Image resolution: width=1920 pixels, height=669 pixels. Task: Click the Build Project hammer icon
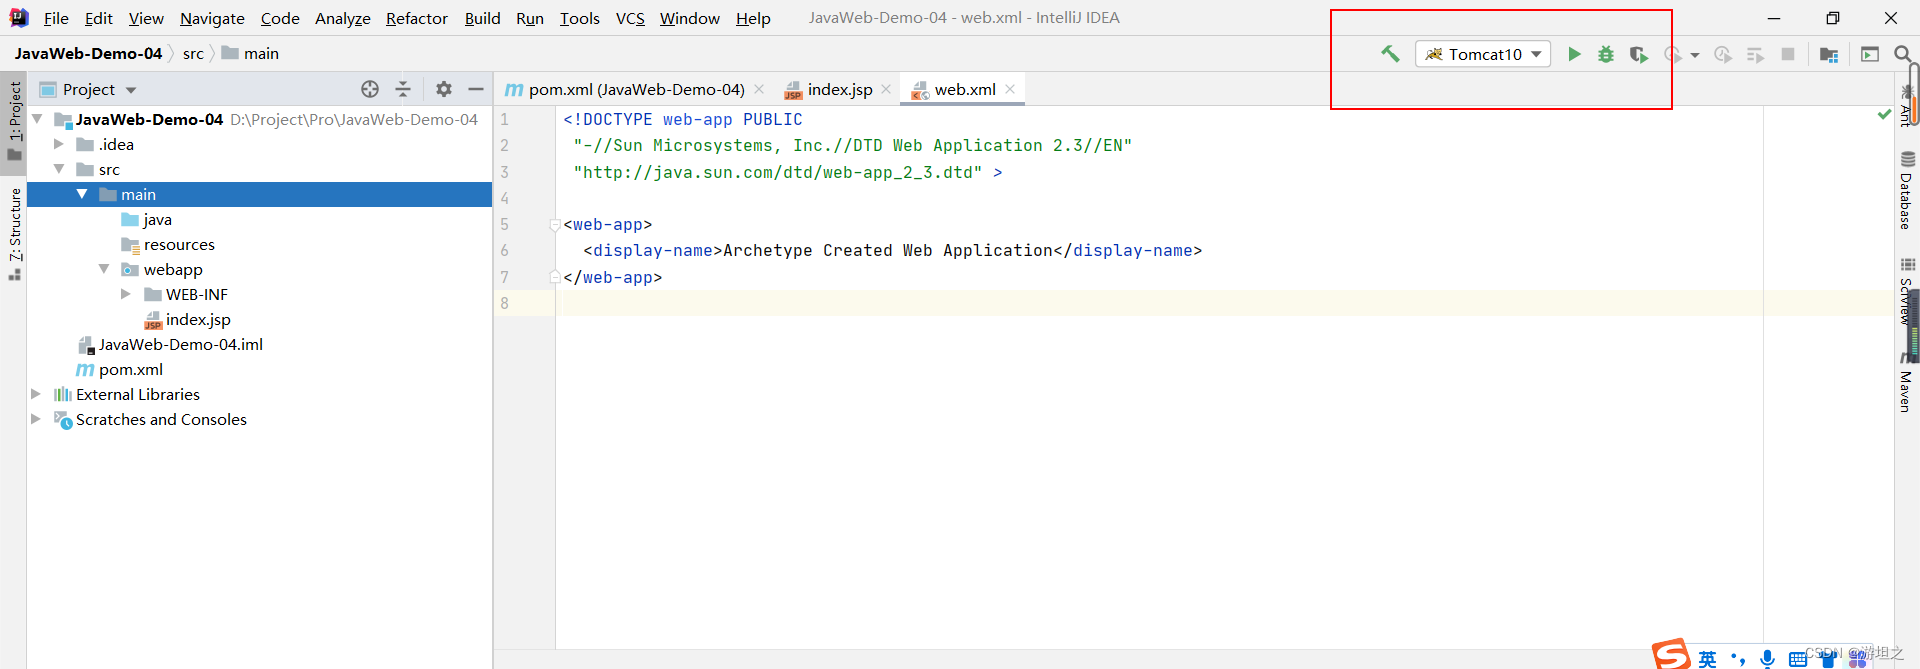coord(1390,54)
